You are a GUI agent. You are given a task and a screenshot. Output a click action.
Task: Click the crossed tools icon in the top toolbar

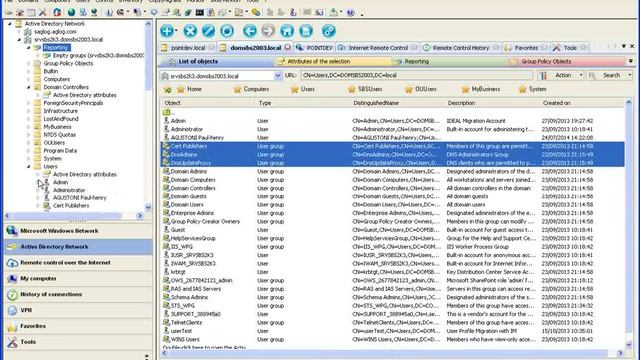coord(42,13)
